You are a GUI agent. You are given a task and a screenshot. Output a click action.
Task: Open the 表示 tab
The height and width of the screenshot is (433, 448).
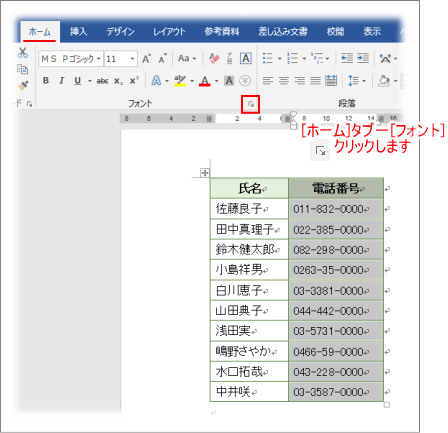point(372,32)
